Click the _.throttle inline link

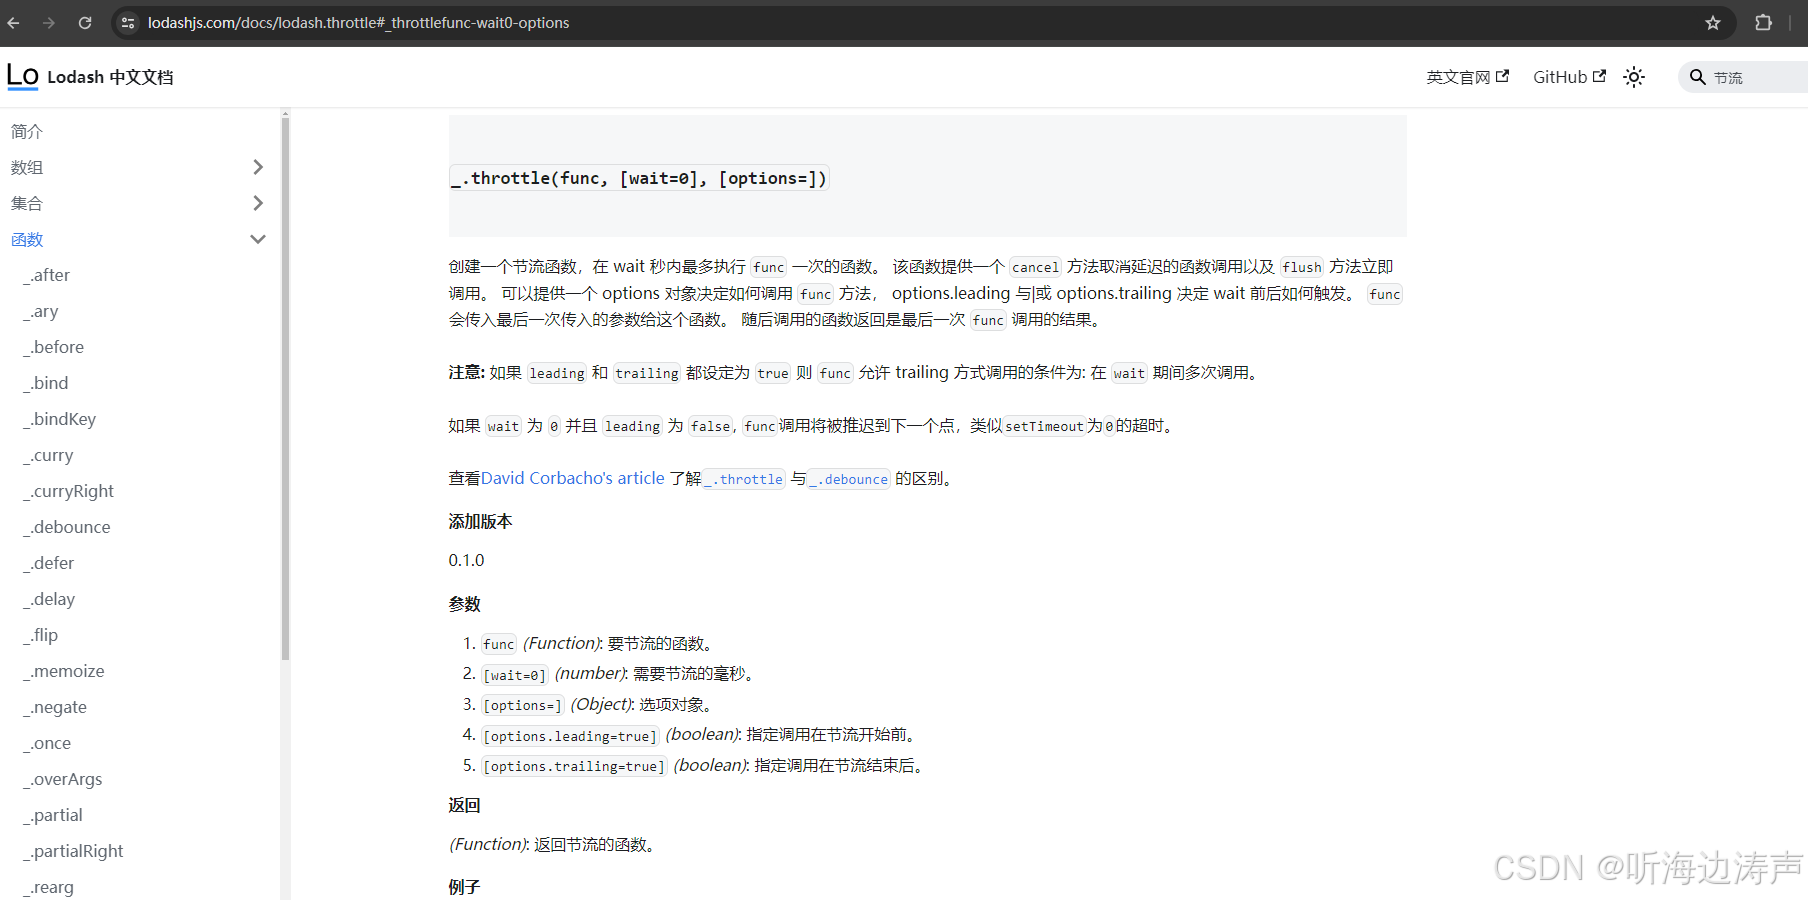pyautogui.click(x=744, y=479)
